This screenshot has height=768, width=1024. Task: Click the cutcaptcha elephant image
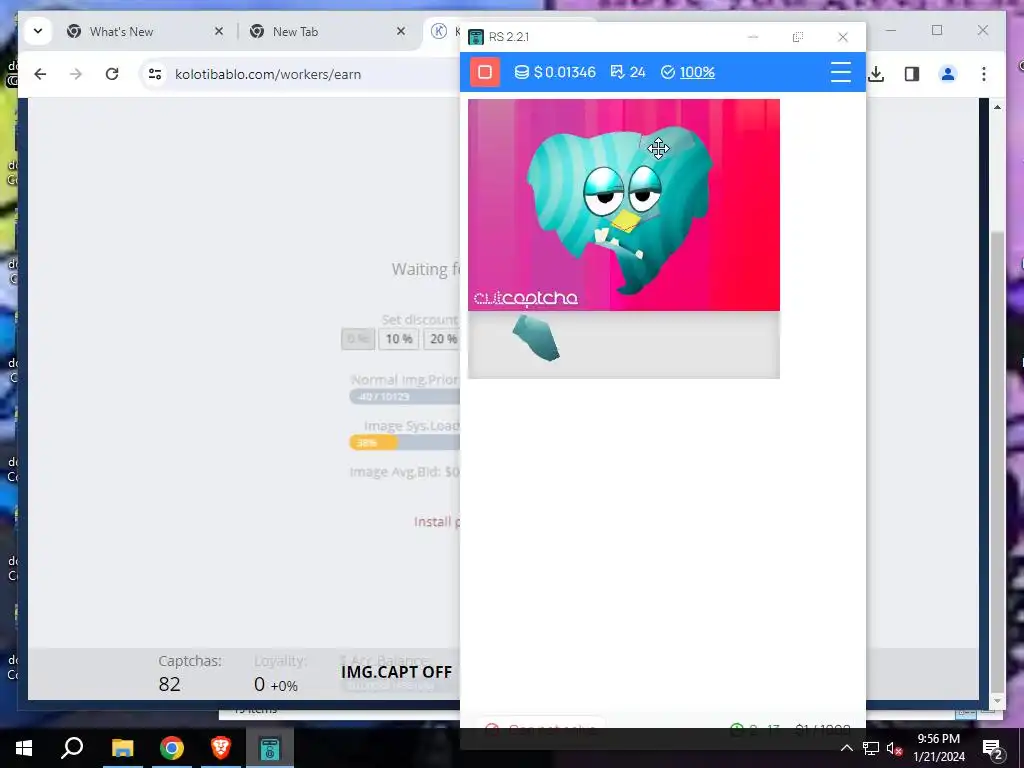pos(624,205)
